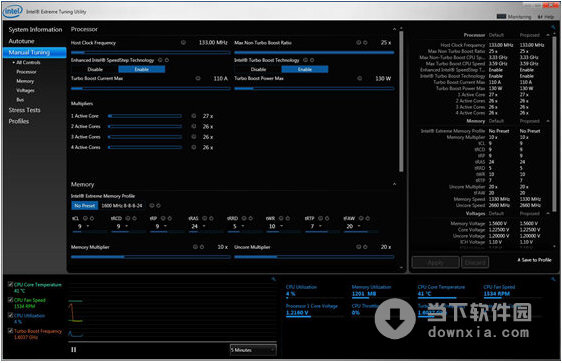Viewport: 562px width, 363px height.
Task: Click the reset icon beside the memory profile presets
Action: coord(158,205)
